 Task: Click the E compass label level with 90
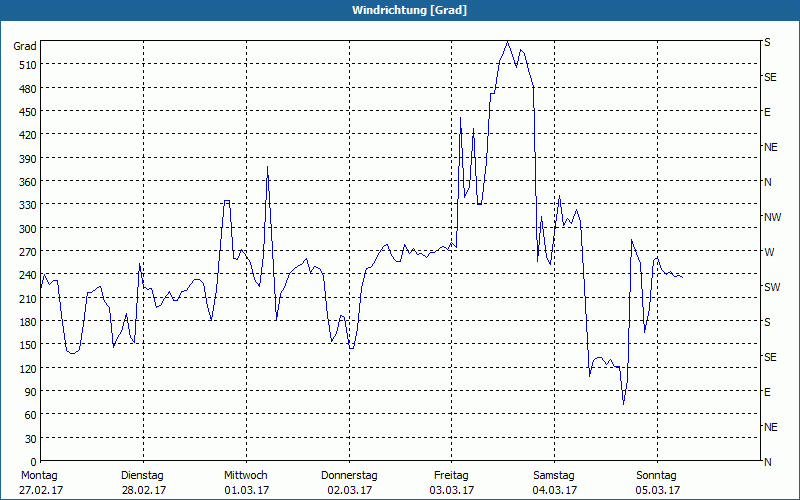click(767, 392)
